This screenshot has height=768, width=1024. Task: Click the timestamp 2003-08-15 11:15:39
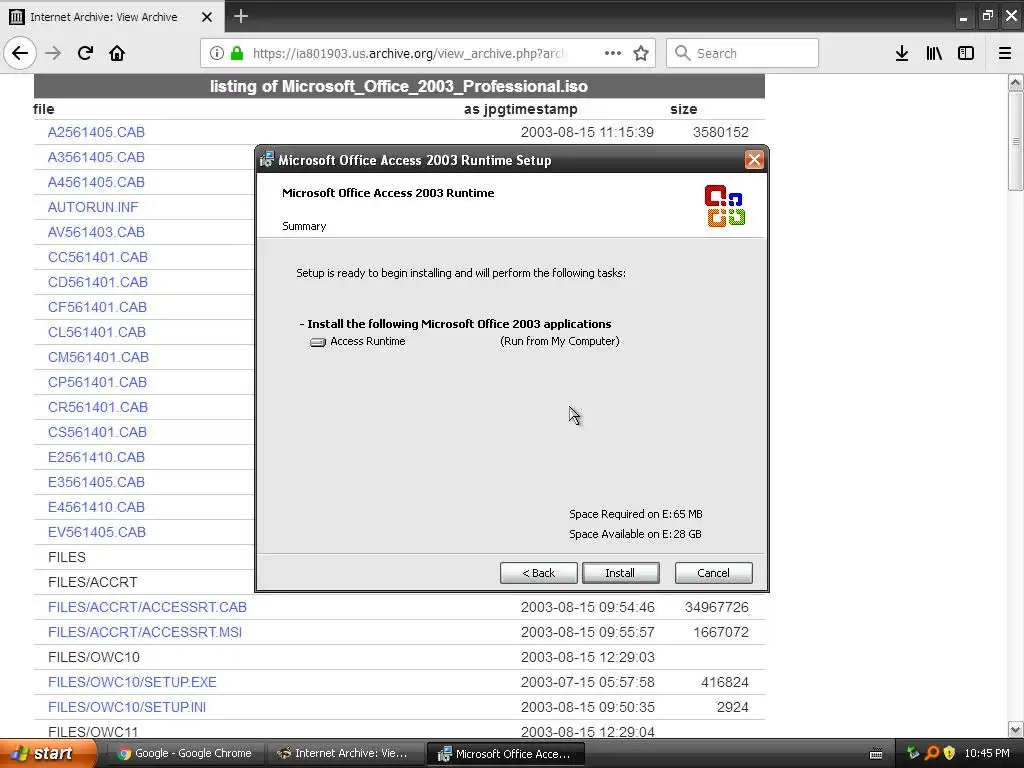(587, 132)
